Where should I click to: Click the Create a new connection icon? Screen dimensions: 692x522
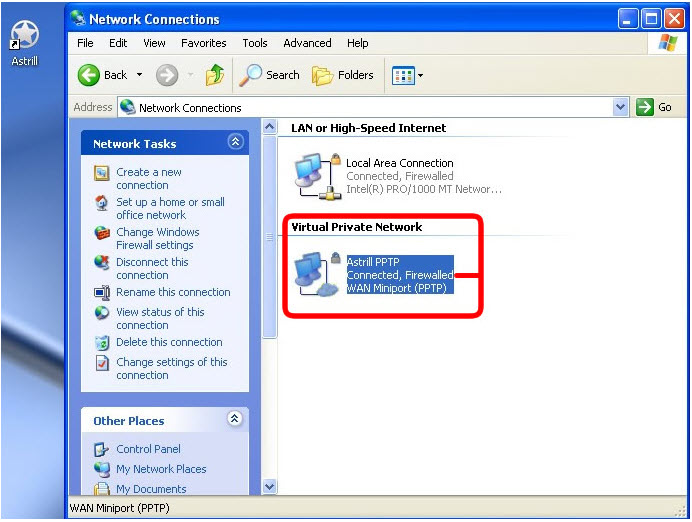(x=102, y=173)
